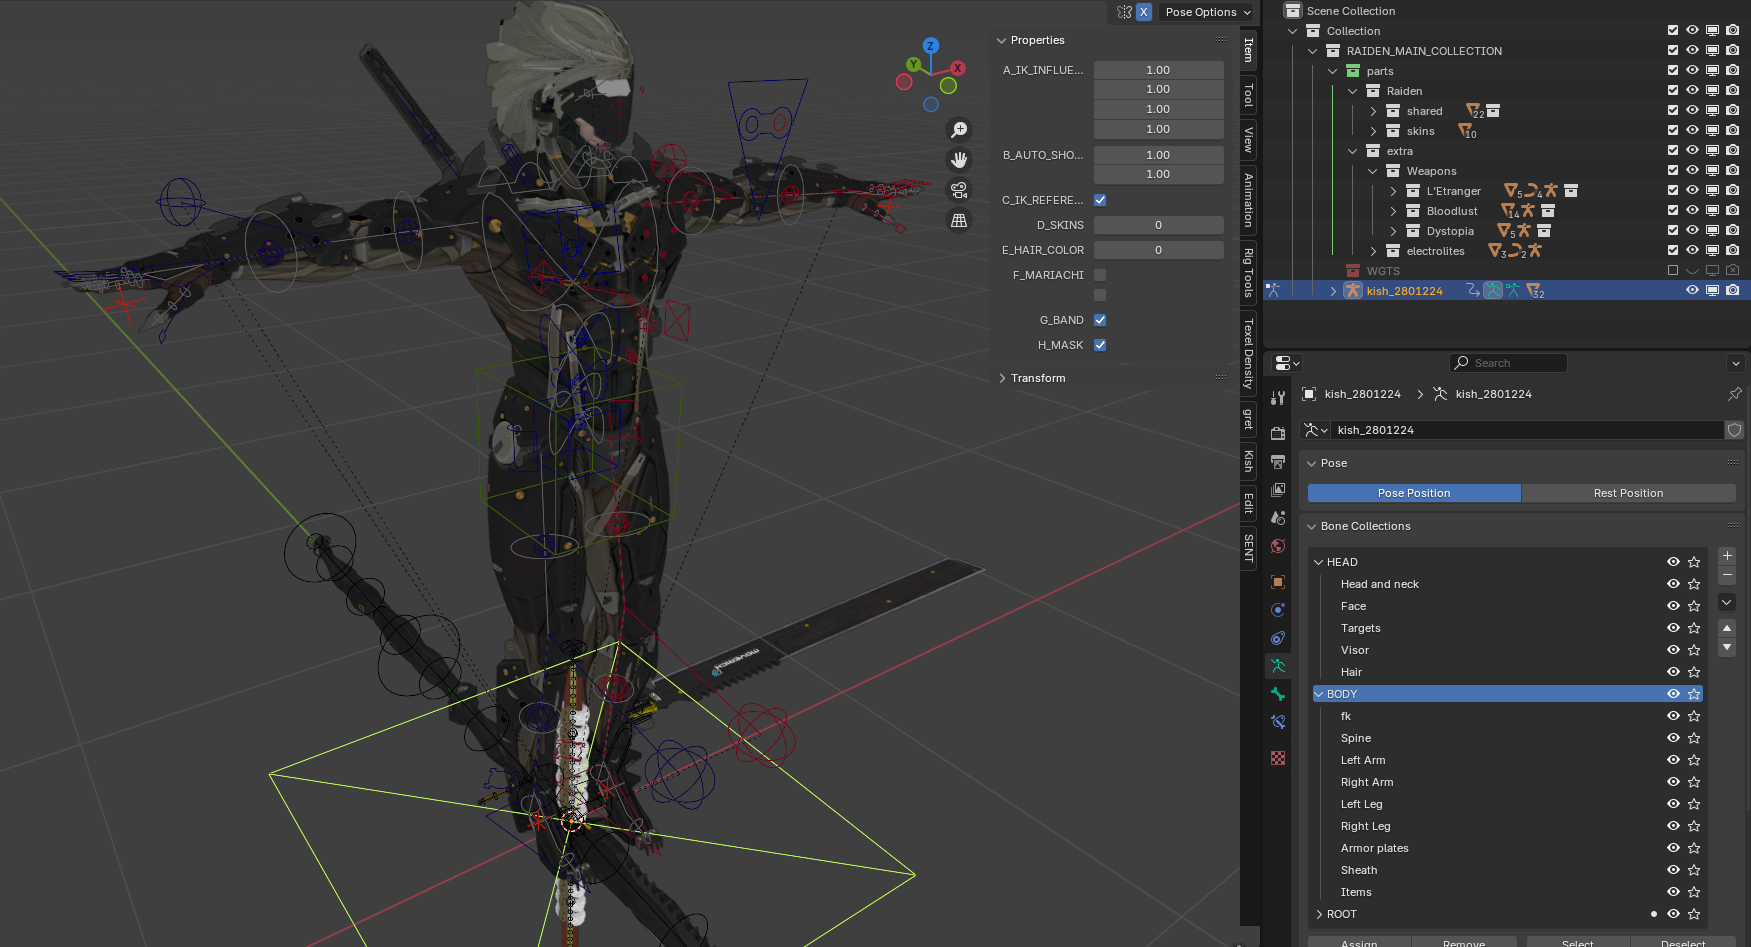1751x947 pixels.
Task: Uncheck the C_IK_REFERE... checkbox
Action: (x=1100, y=200)
